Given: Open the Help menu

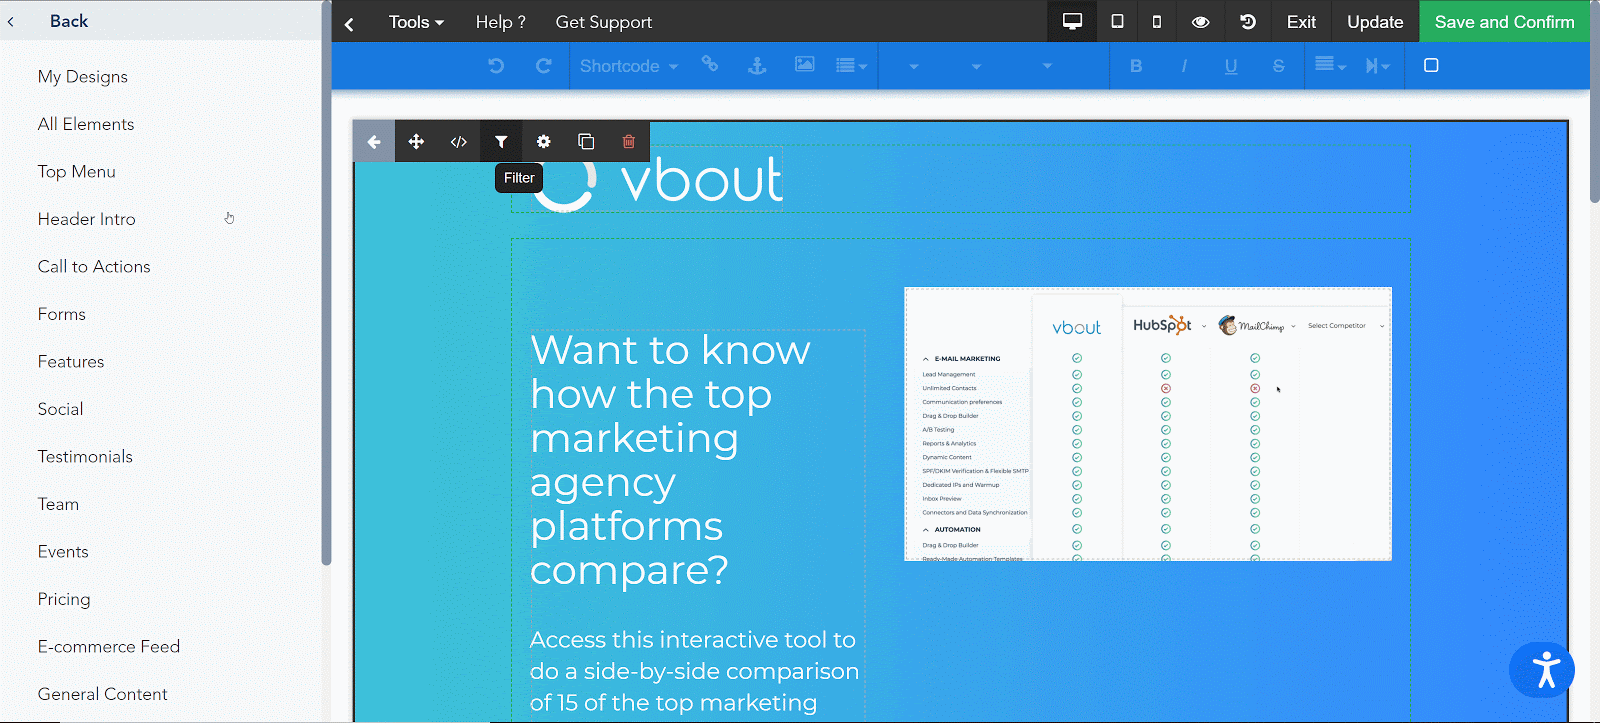Looking at the screenshot, I should (x=500, y=22).
